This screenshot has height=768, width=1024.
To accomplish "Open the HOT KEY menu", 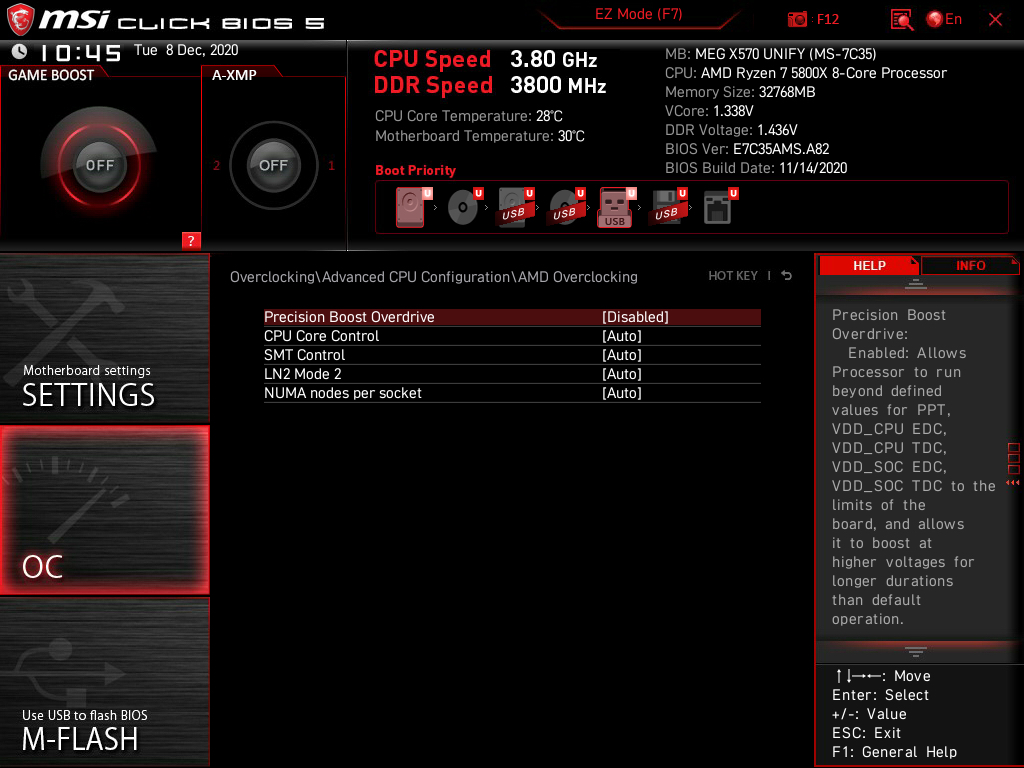I will [733, 276].
